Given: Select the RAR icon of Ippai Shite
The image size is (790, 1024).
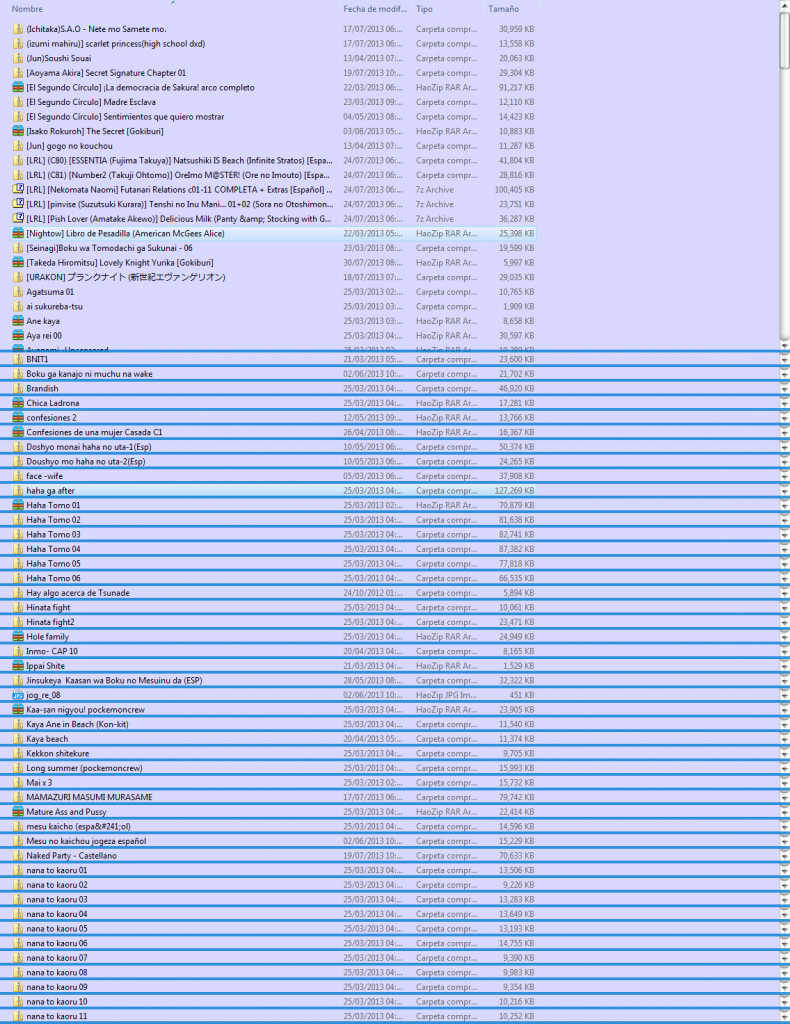Looking at the screenshot, I should [x=18, y=665].
